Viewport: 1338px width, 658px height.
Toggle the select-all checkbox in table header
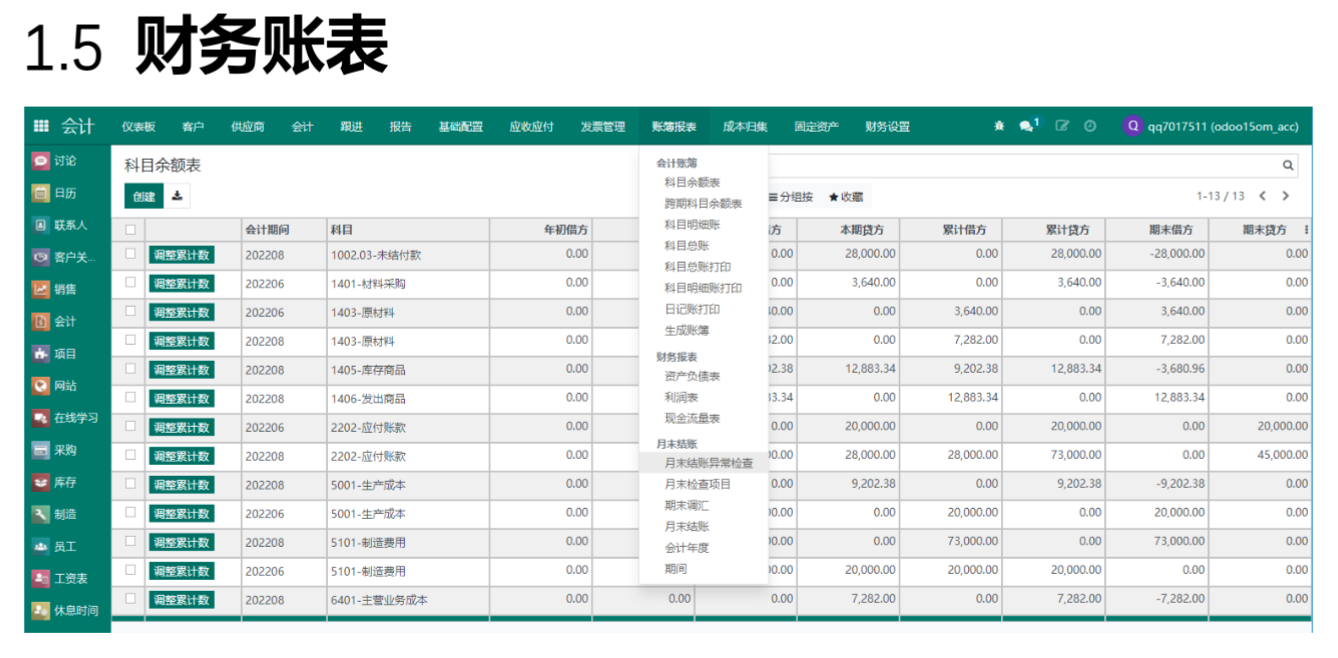click(x=130, y=230)
